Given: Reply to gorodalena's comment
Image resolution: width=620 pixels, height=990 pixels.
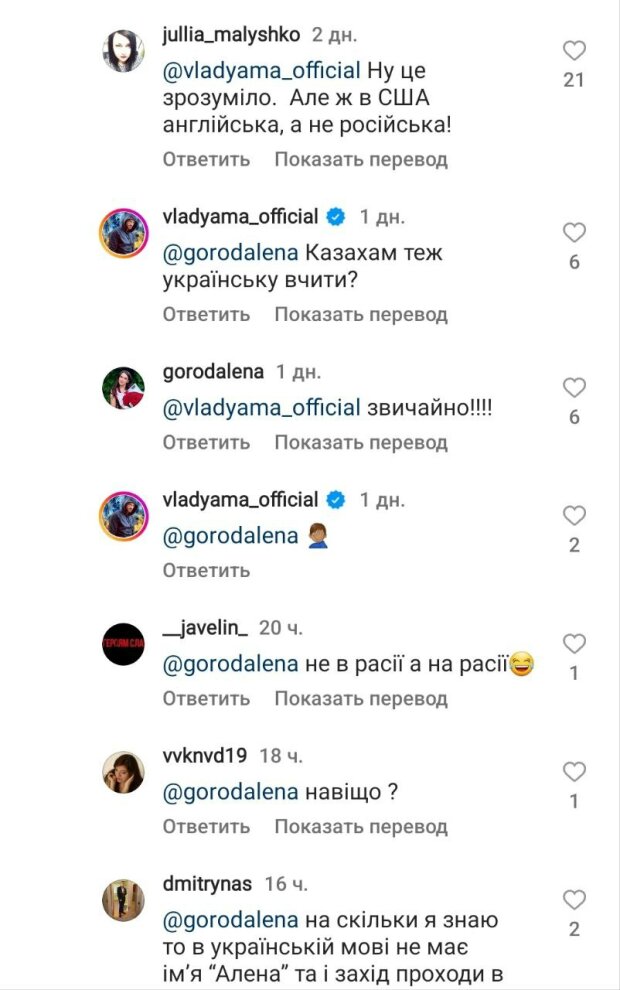Looking at the screenshot, I should pyautogui.click(x=206, y=442).
